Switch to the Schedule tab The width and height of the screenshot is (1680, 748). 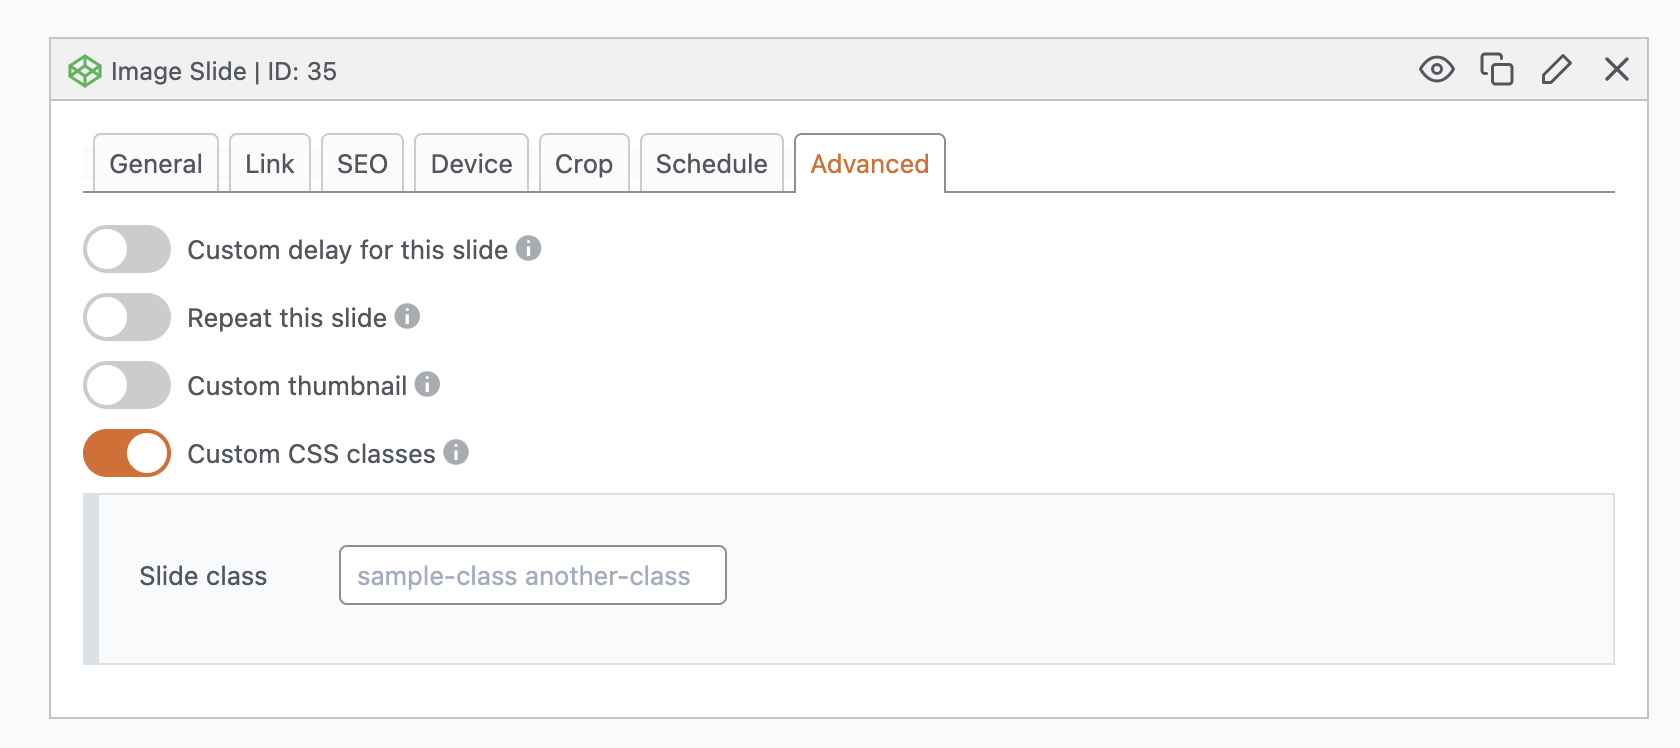(x=711, y=164)
